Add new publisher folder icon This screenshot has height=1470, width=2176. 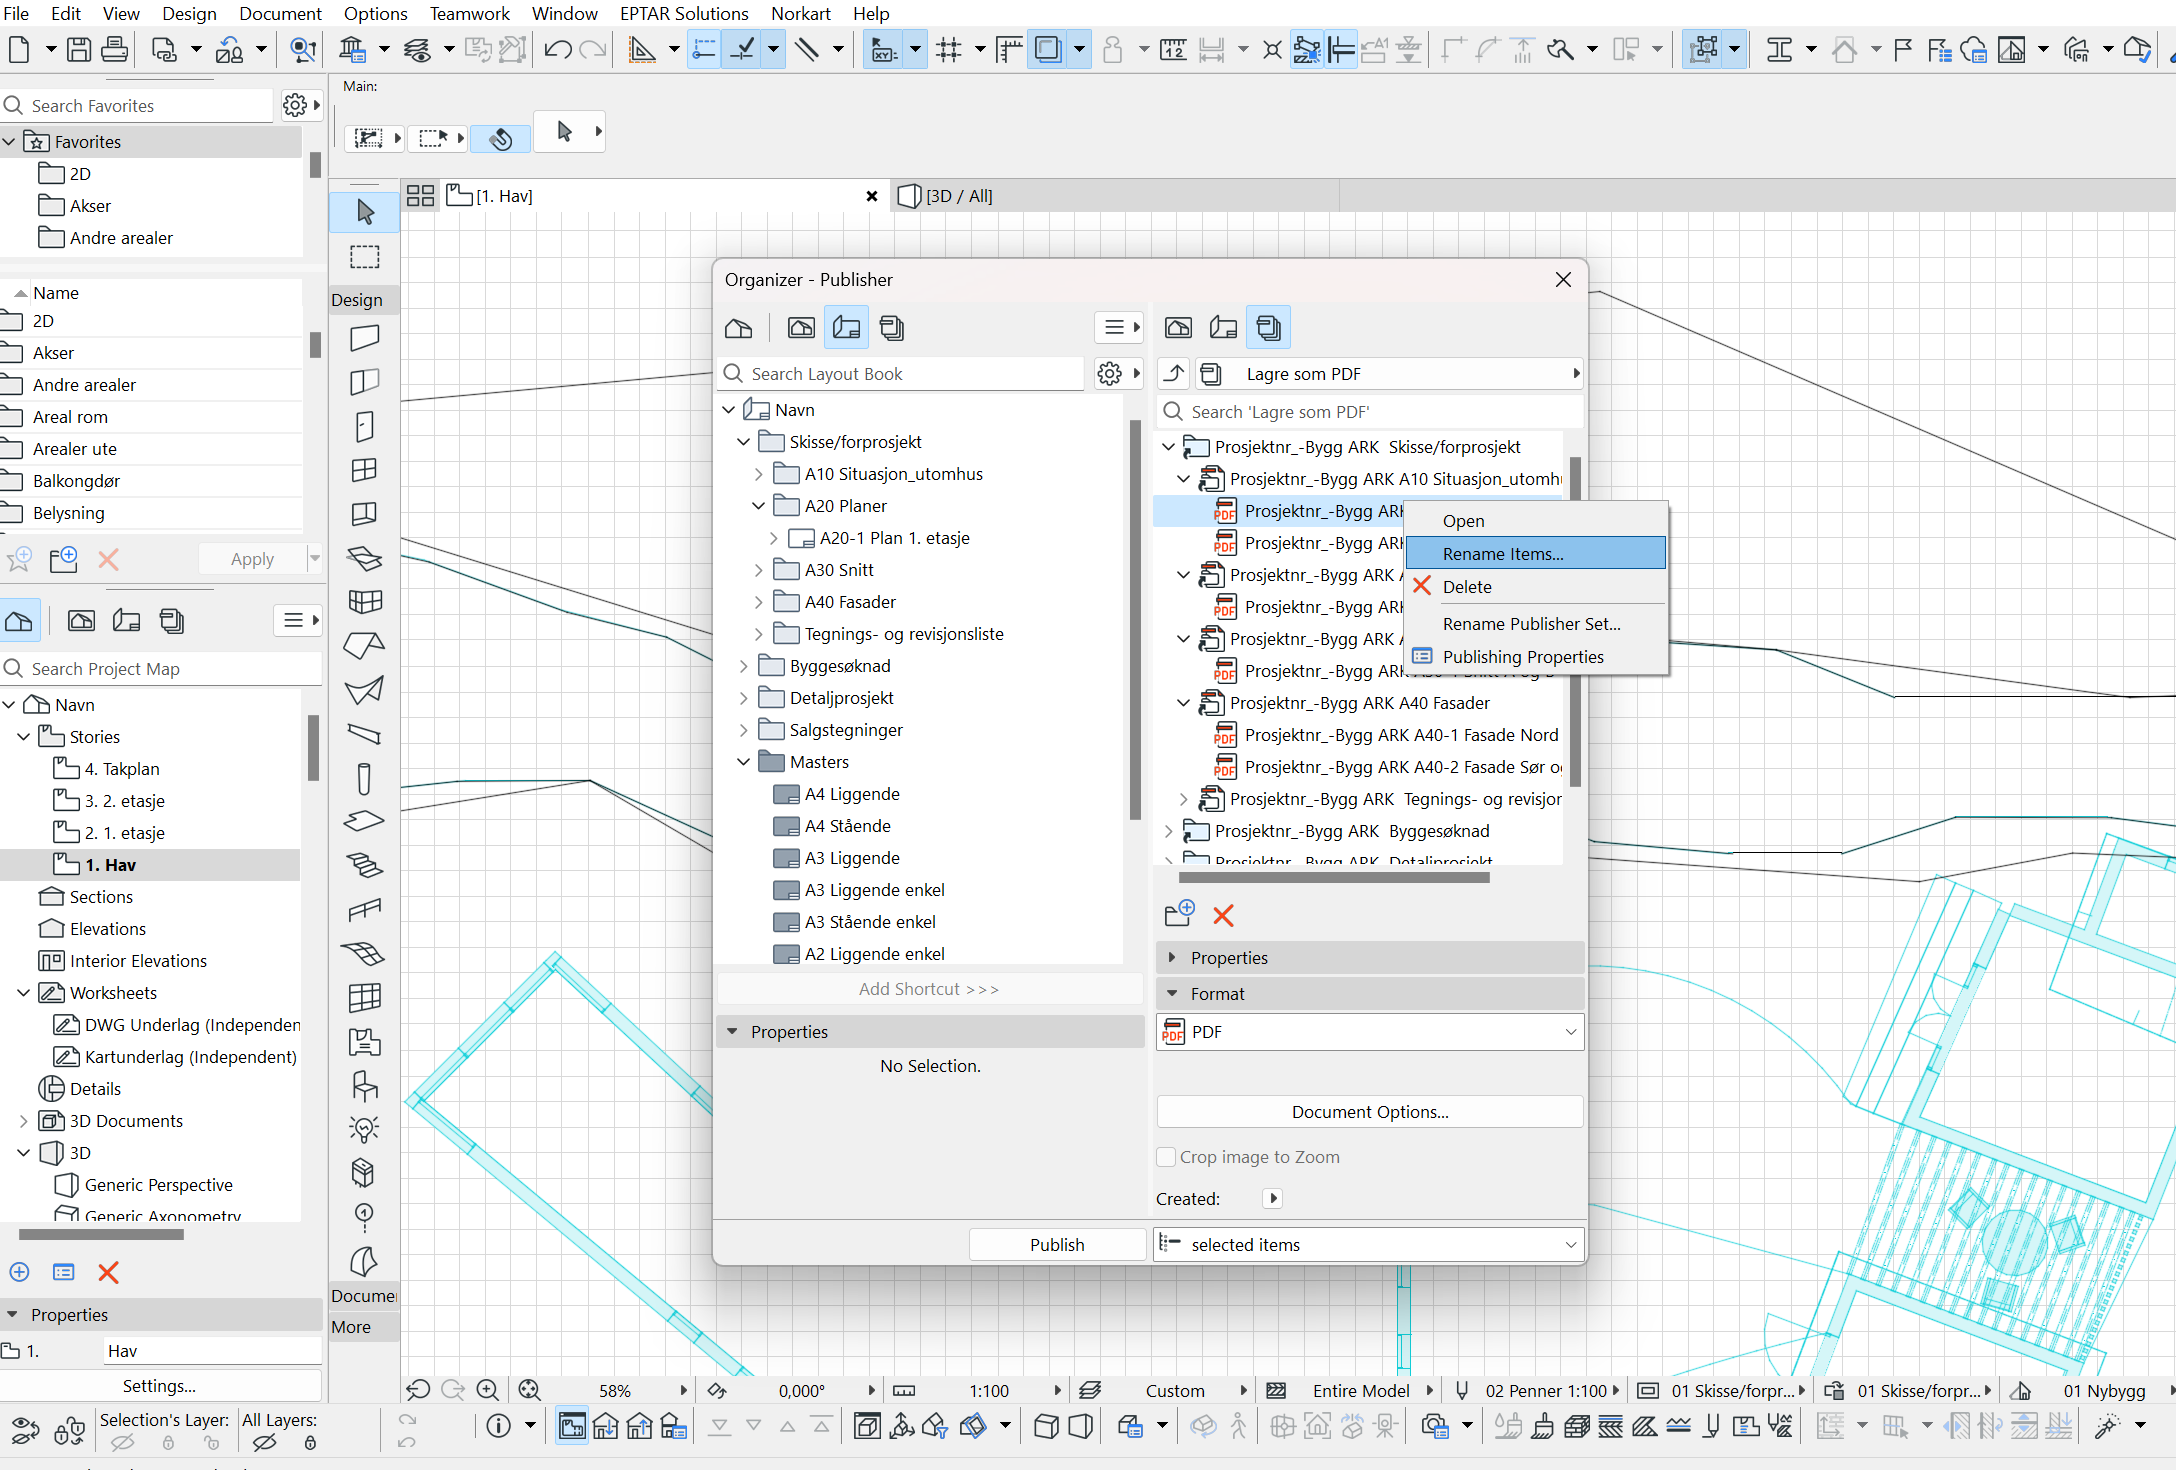click(x=1179, y=913)
